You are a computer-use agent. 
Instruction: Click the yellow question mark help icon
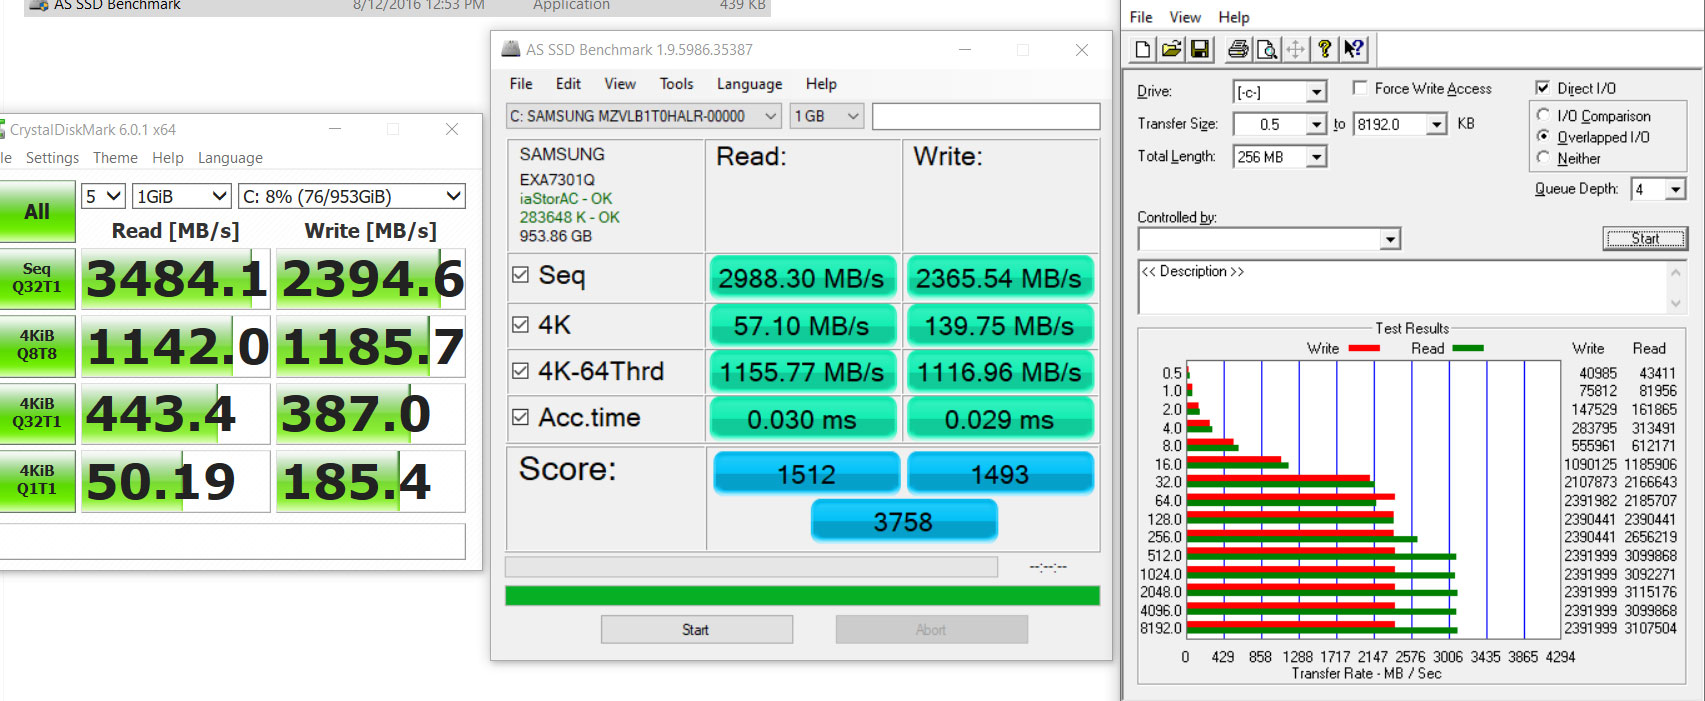point(1324,49)
